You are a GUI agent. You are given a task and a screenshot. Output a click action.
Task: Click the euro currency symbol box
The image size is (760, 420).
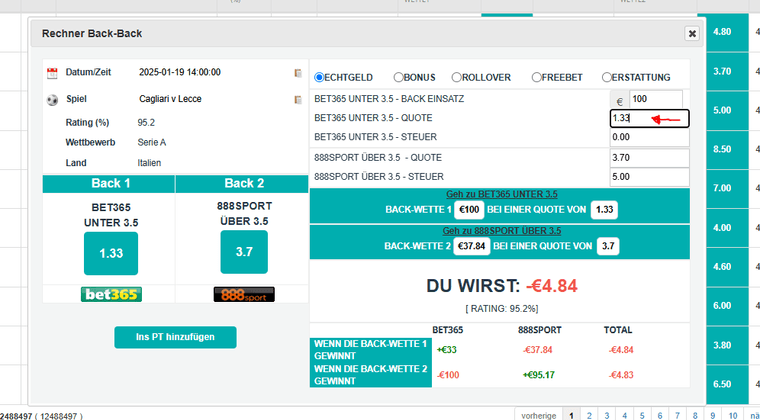tap(619, 100)
